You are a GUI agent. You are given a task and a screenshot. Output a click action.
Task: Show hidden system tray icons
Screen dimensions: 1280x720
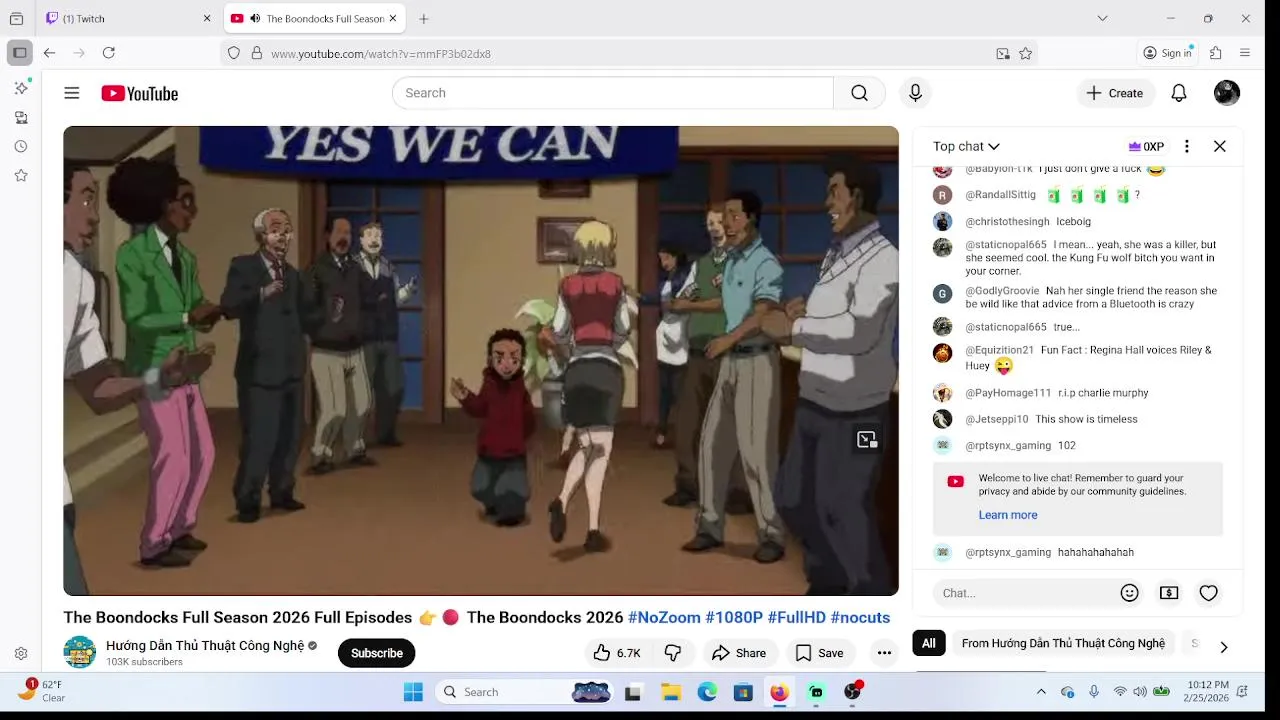click(x=1041, y=692)
